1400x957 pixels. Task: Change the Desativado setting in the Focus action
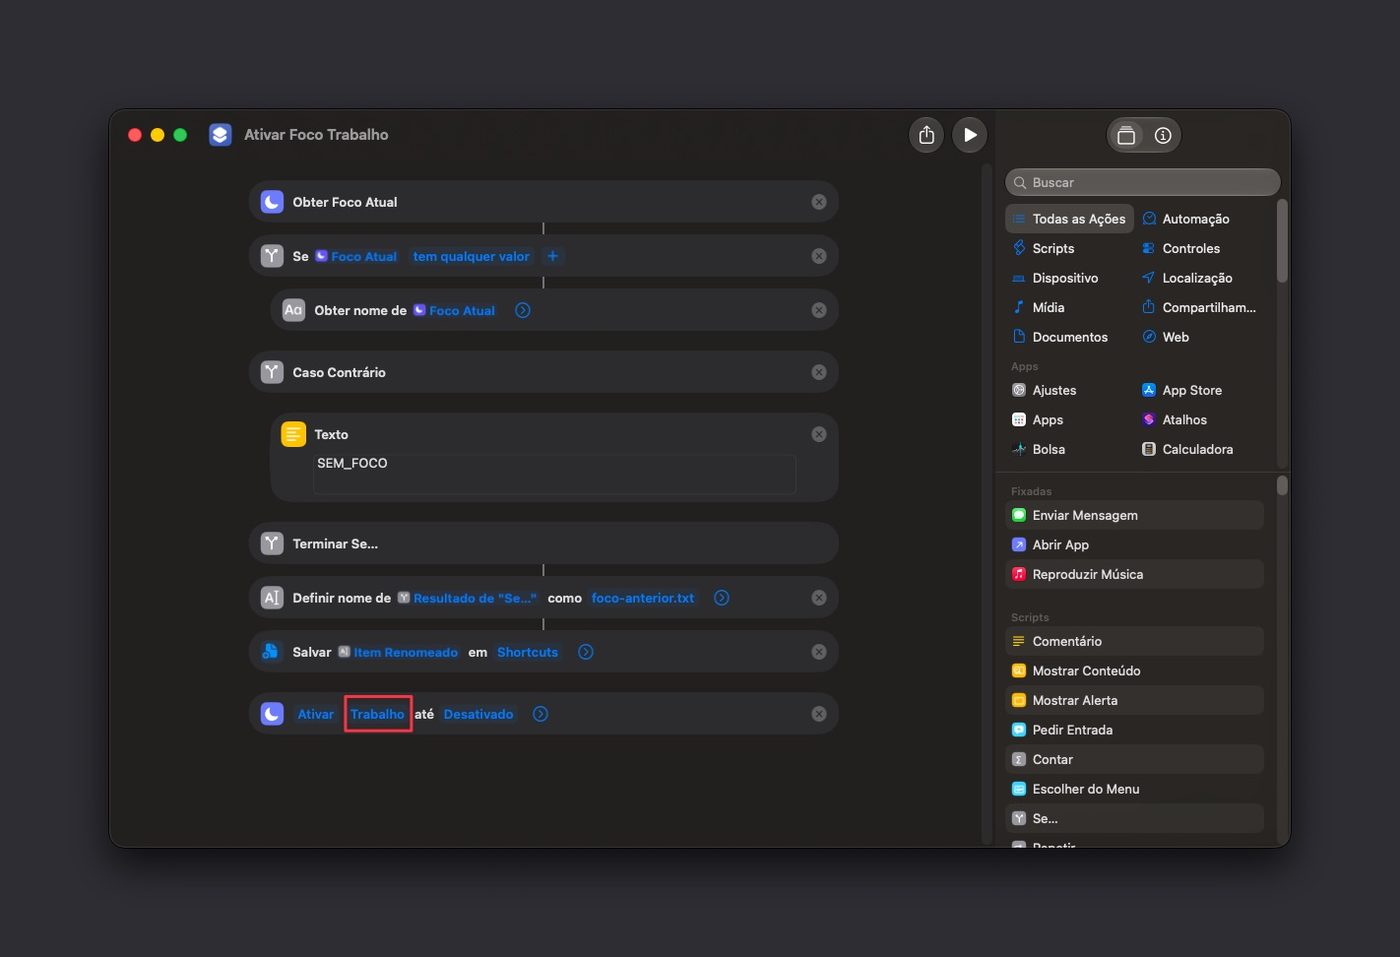tap(478, 714)
